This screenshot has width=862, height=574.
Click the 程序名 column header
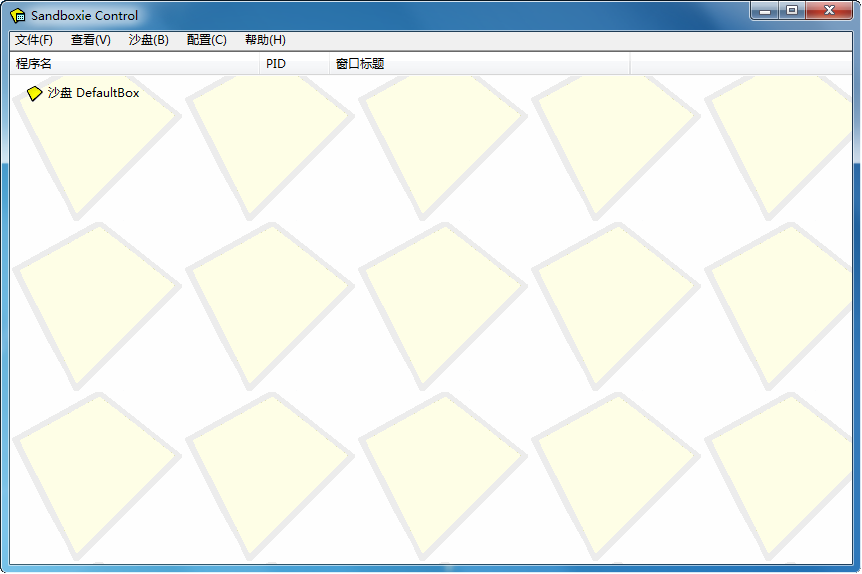(134, 64)
